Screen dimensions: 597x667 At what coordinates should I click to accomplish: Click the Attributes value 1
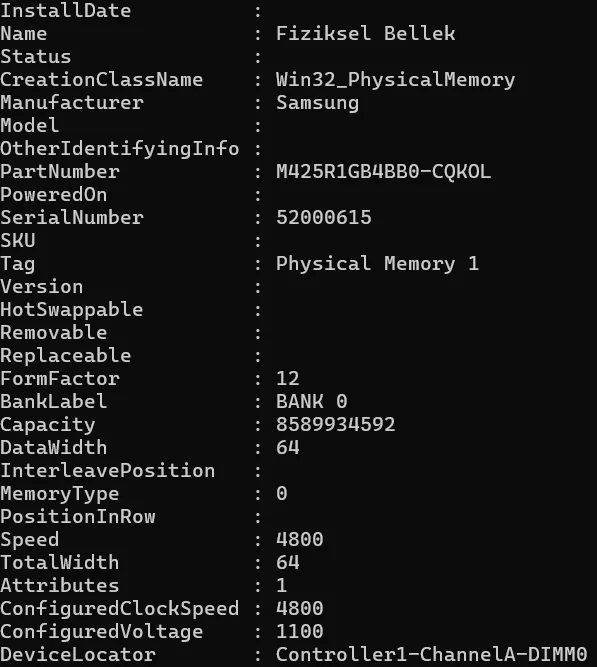click(282, 585)
